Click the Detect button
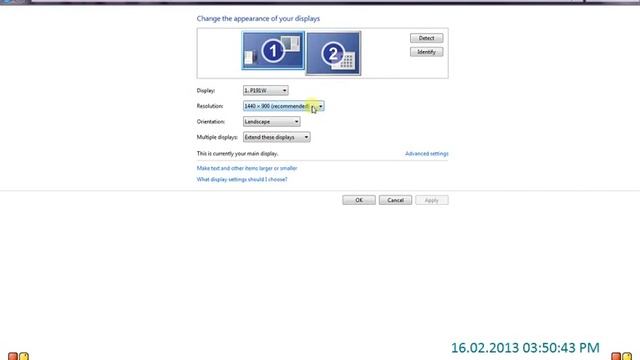This screenshot has width=640, height=360. point(427,38)
